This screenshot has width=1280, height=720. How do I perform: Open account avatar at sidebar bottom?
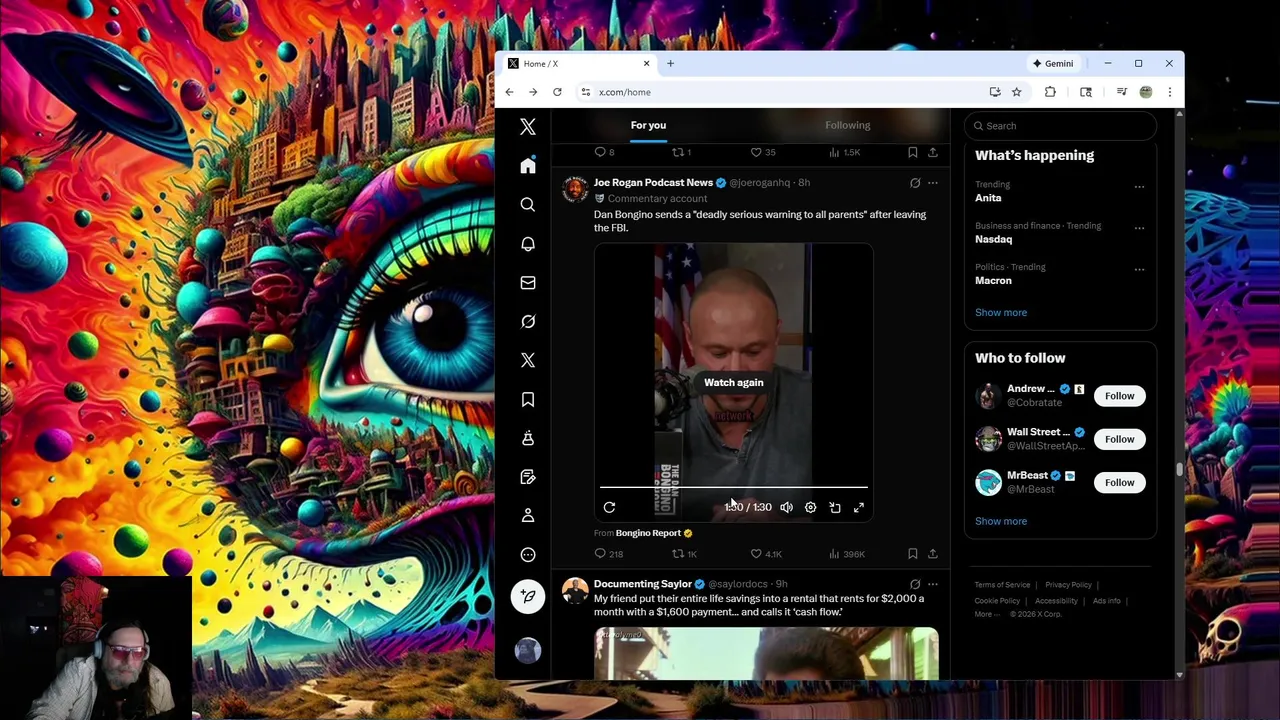(x=528, y=651)
